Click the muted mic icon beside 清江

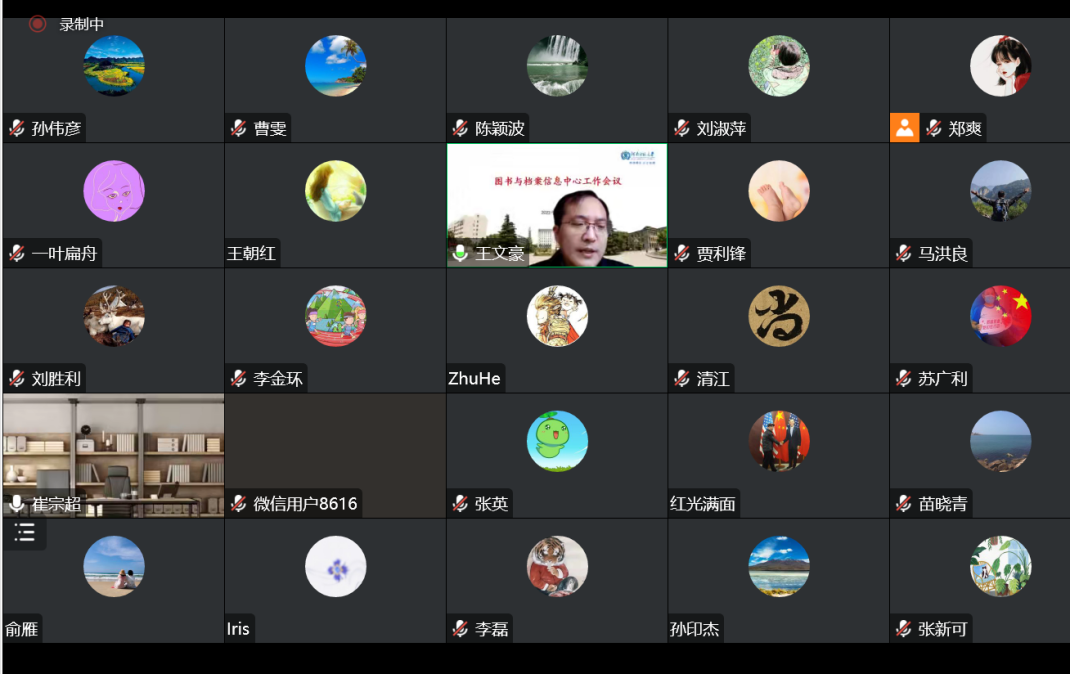[682, 378]
